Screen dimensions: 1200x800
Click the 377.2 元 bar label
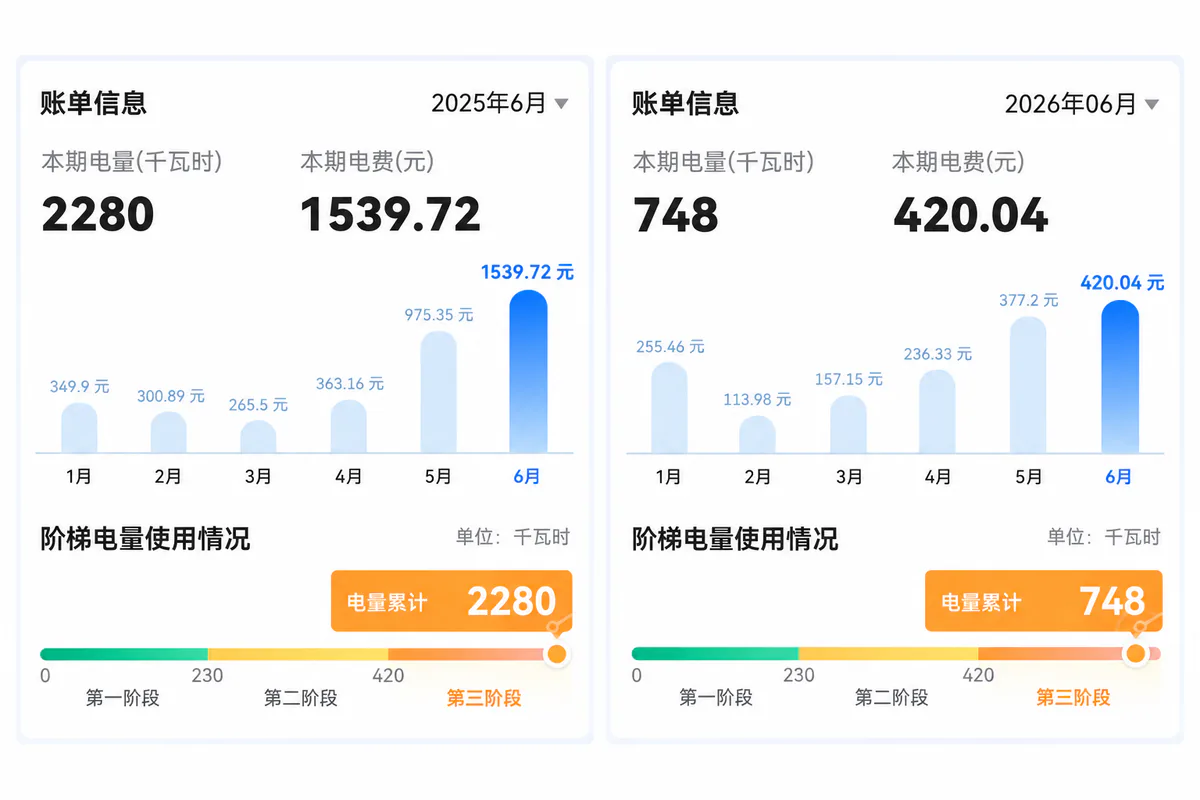(x=1028, y=300)
